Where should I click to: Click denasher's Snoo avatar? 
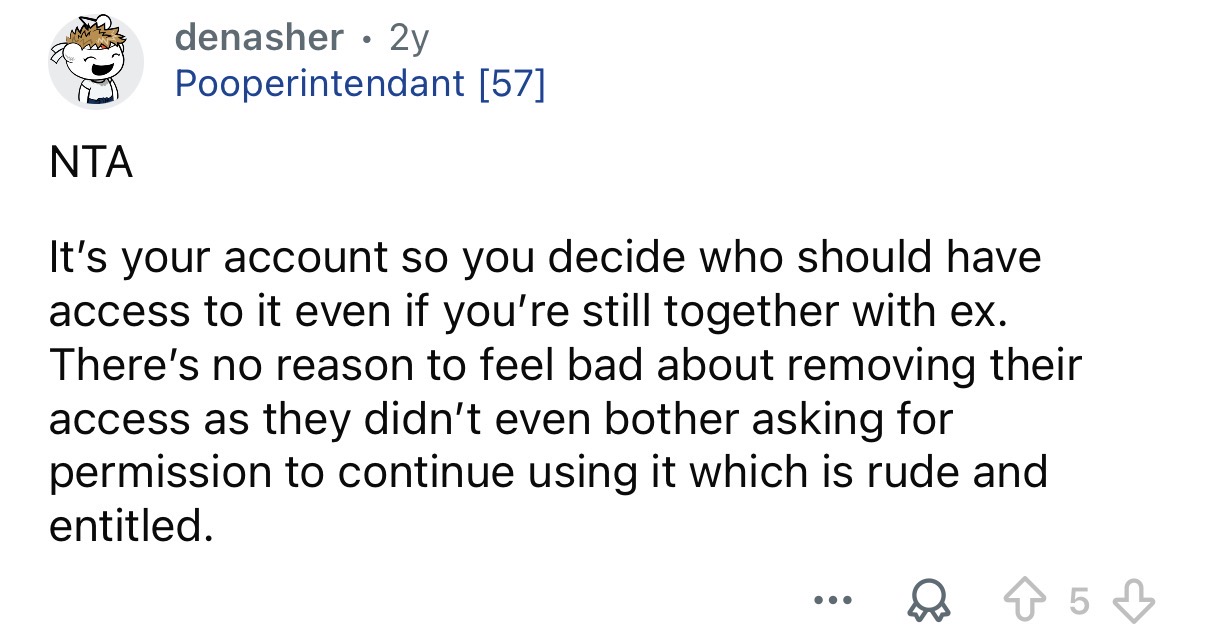[97, 61]
